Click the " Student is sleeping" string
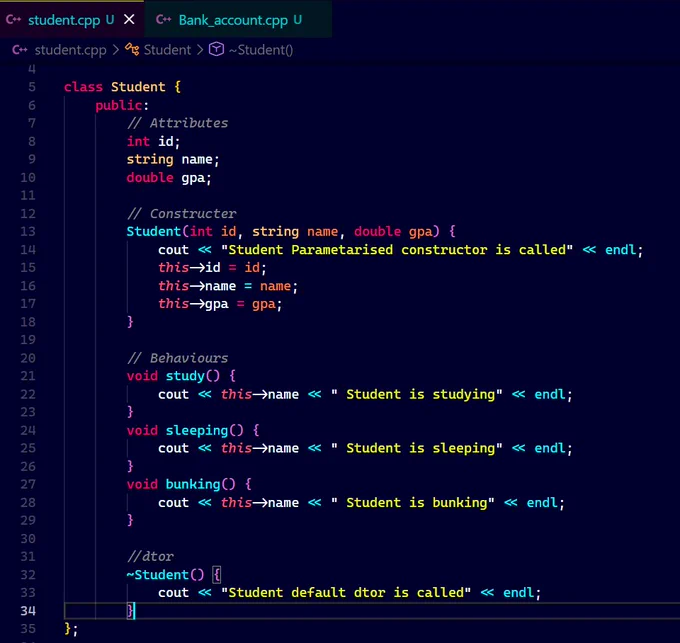680x643 pixels. coord(417,448)
